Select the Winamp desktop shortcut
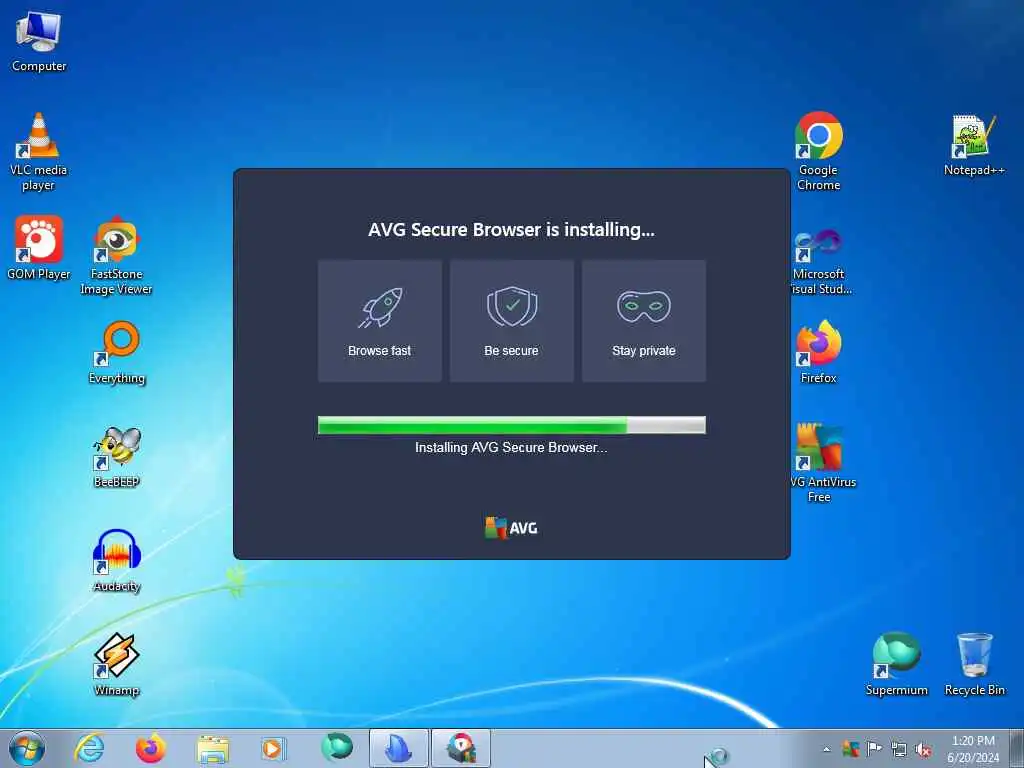This screenshot has height=768, width=1024. (117, 664)
